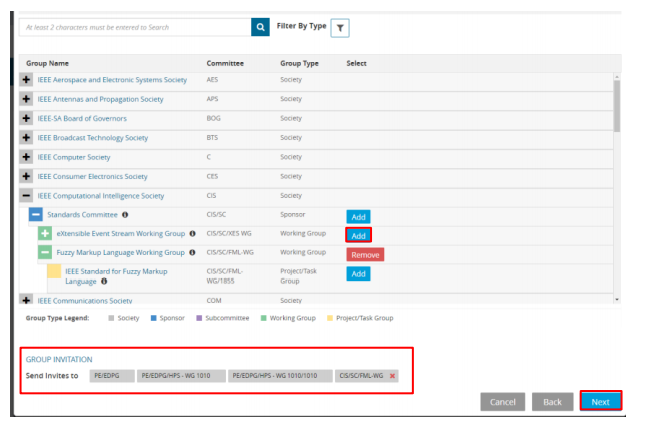Click the search text field
Viewport: 647px width, 429px height.
[x=135, y=27]
